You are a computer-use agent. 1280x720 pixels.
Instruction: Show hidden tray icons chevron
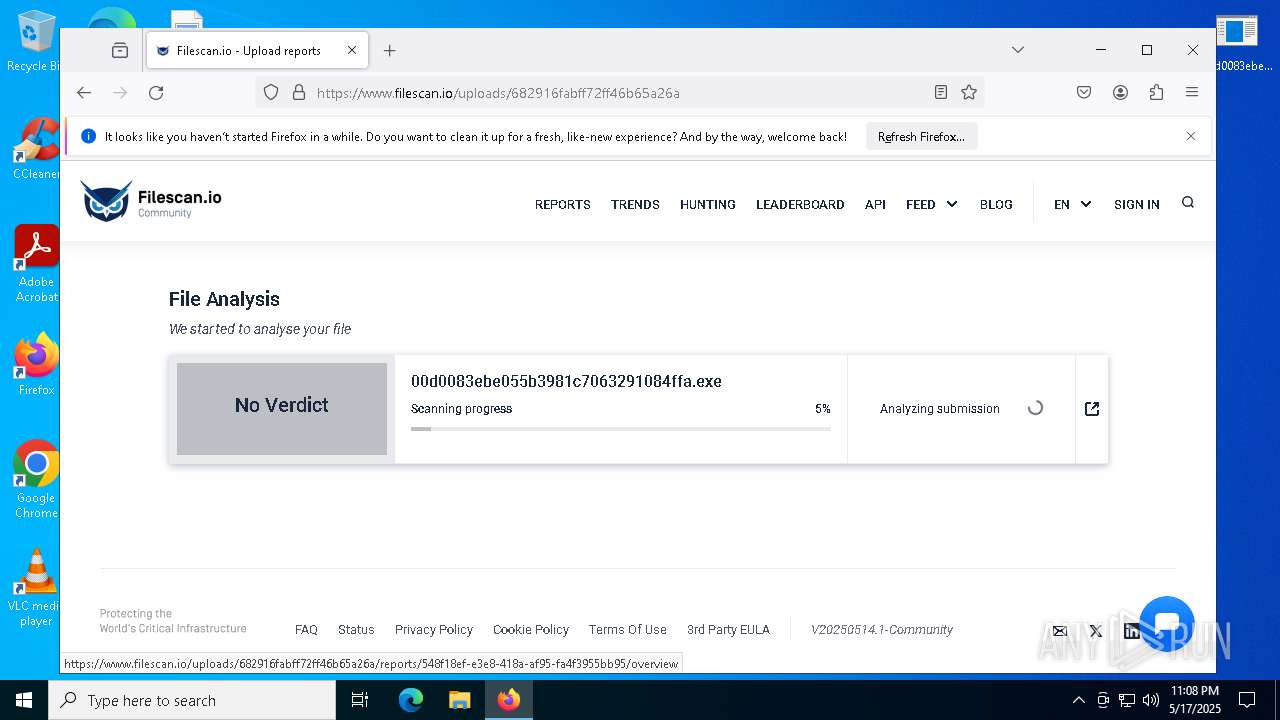(1078, 700)
